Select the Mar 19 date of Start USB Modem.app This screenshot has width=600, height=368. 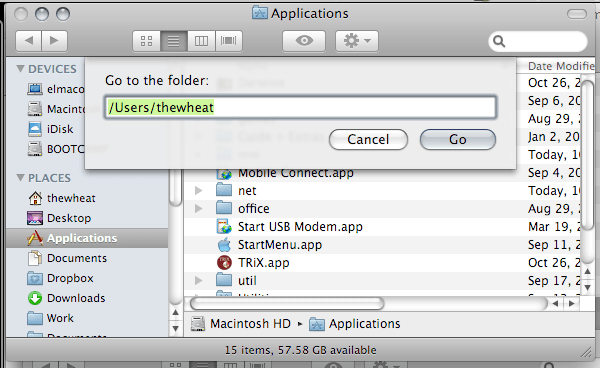coord(554,227)
